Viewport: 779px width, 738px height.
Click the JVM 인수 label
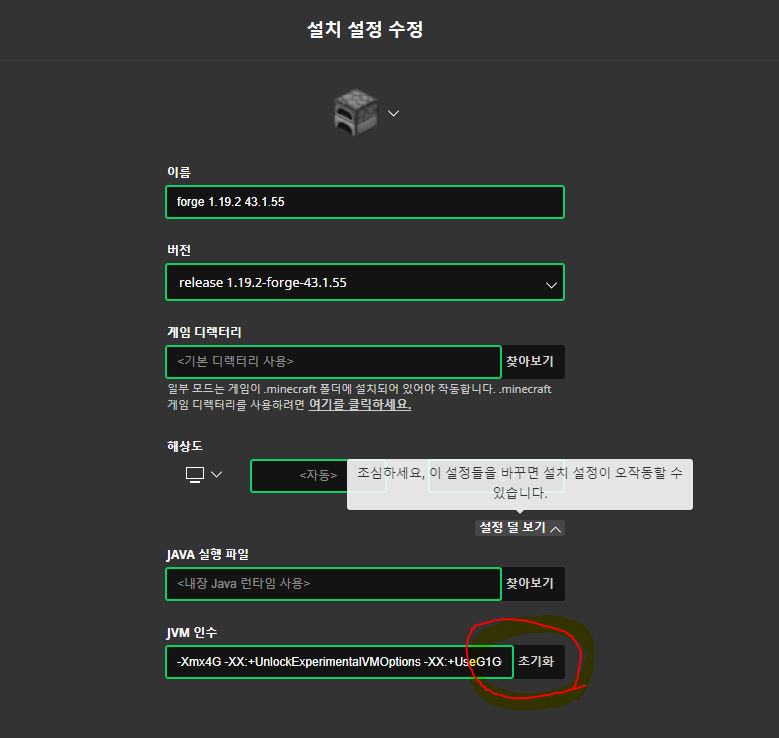(x=192, y=633)
